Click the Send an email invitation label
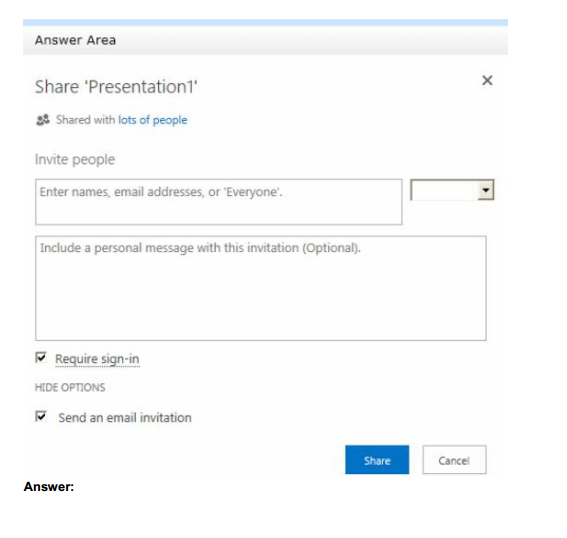This screenshot has height=538, width=567. click(x=125, y=418)
